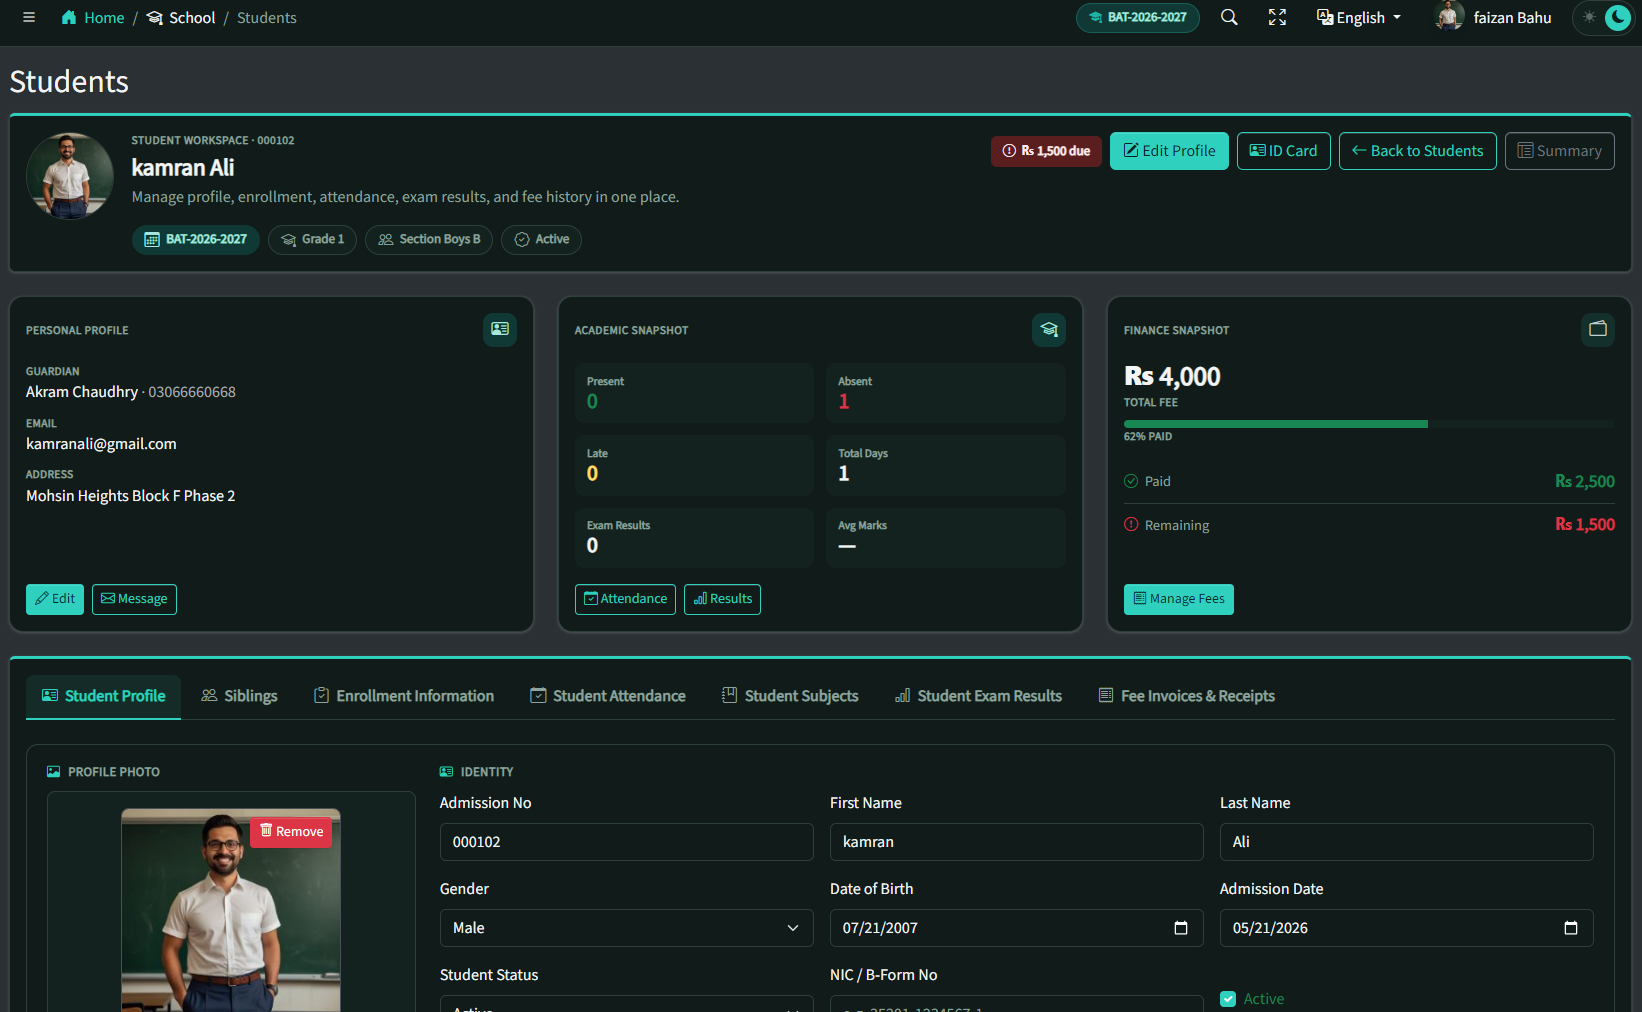Click the profile photo preview image
The width and height of the screenshot is (1642, 1012).
tap(231, 910)
